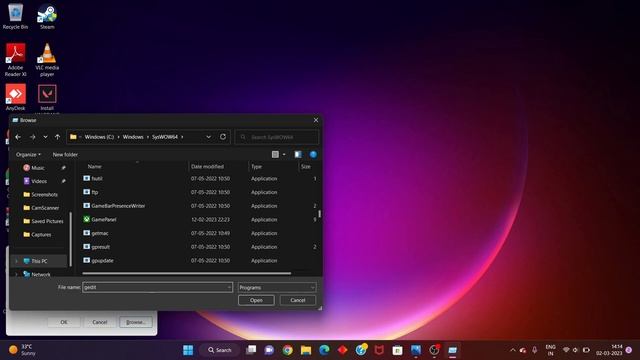The image size is (640, 360).
Task: Click the Search SysWOW64 box
Action: tap(277, 137)
